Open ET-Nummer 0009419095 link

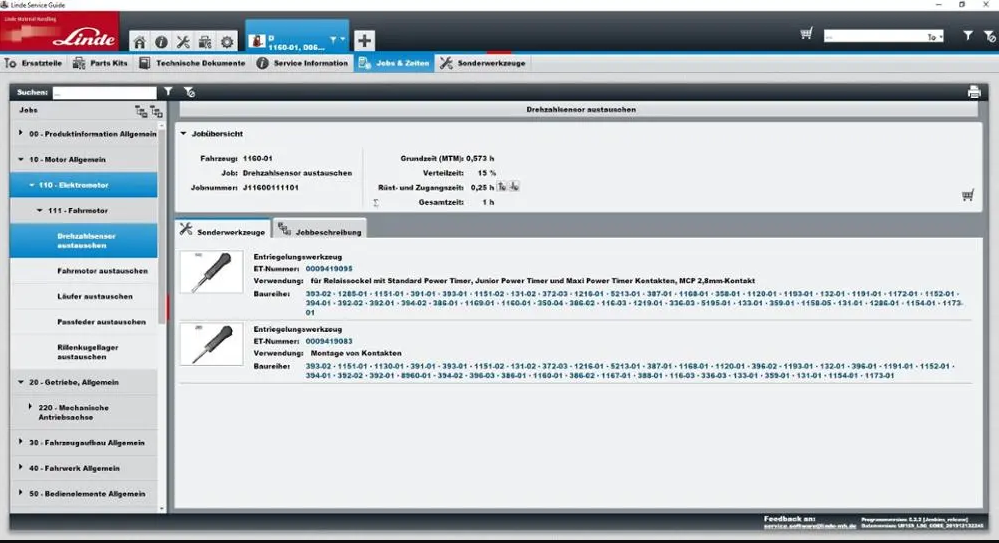pyautogui.click(x=329, y=269)
